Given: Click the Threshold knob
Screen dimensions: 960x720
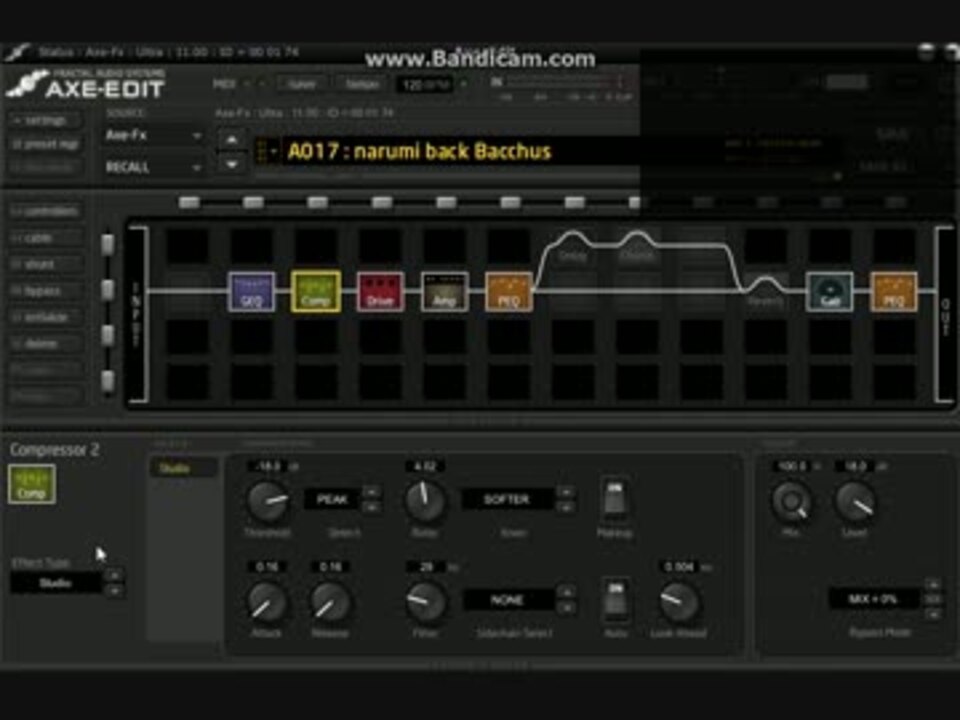Looking at the screenshot, I should pyautogui.click(x=268, y=501).
